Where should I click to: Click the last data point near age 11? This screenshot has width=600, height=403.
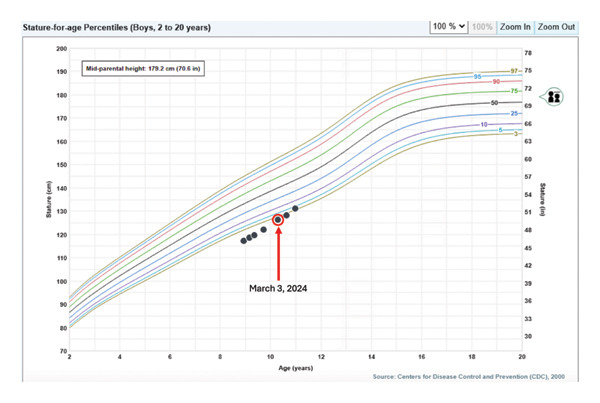point(295,209)
